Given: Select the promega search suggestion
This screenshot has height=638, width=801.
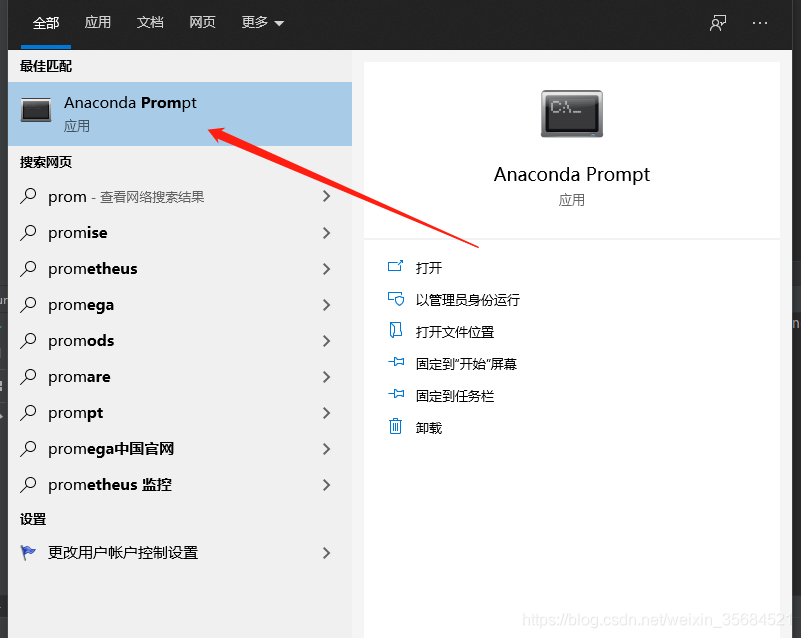Looking at the screenshot, I should [x=180, y=305].
